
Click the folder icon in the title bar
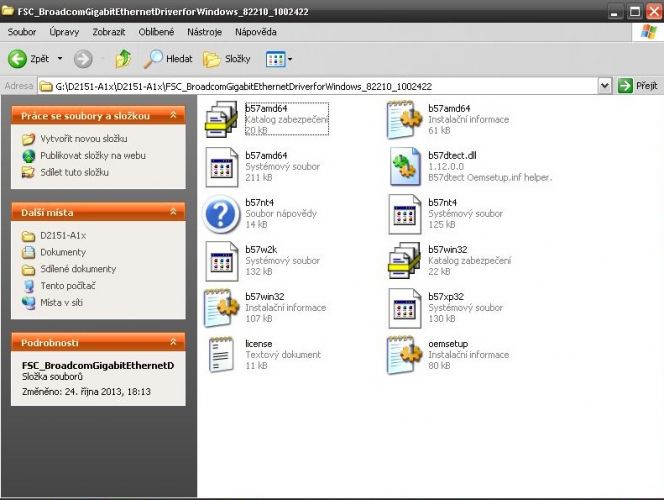click(8, 9)
